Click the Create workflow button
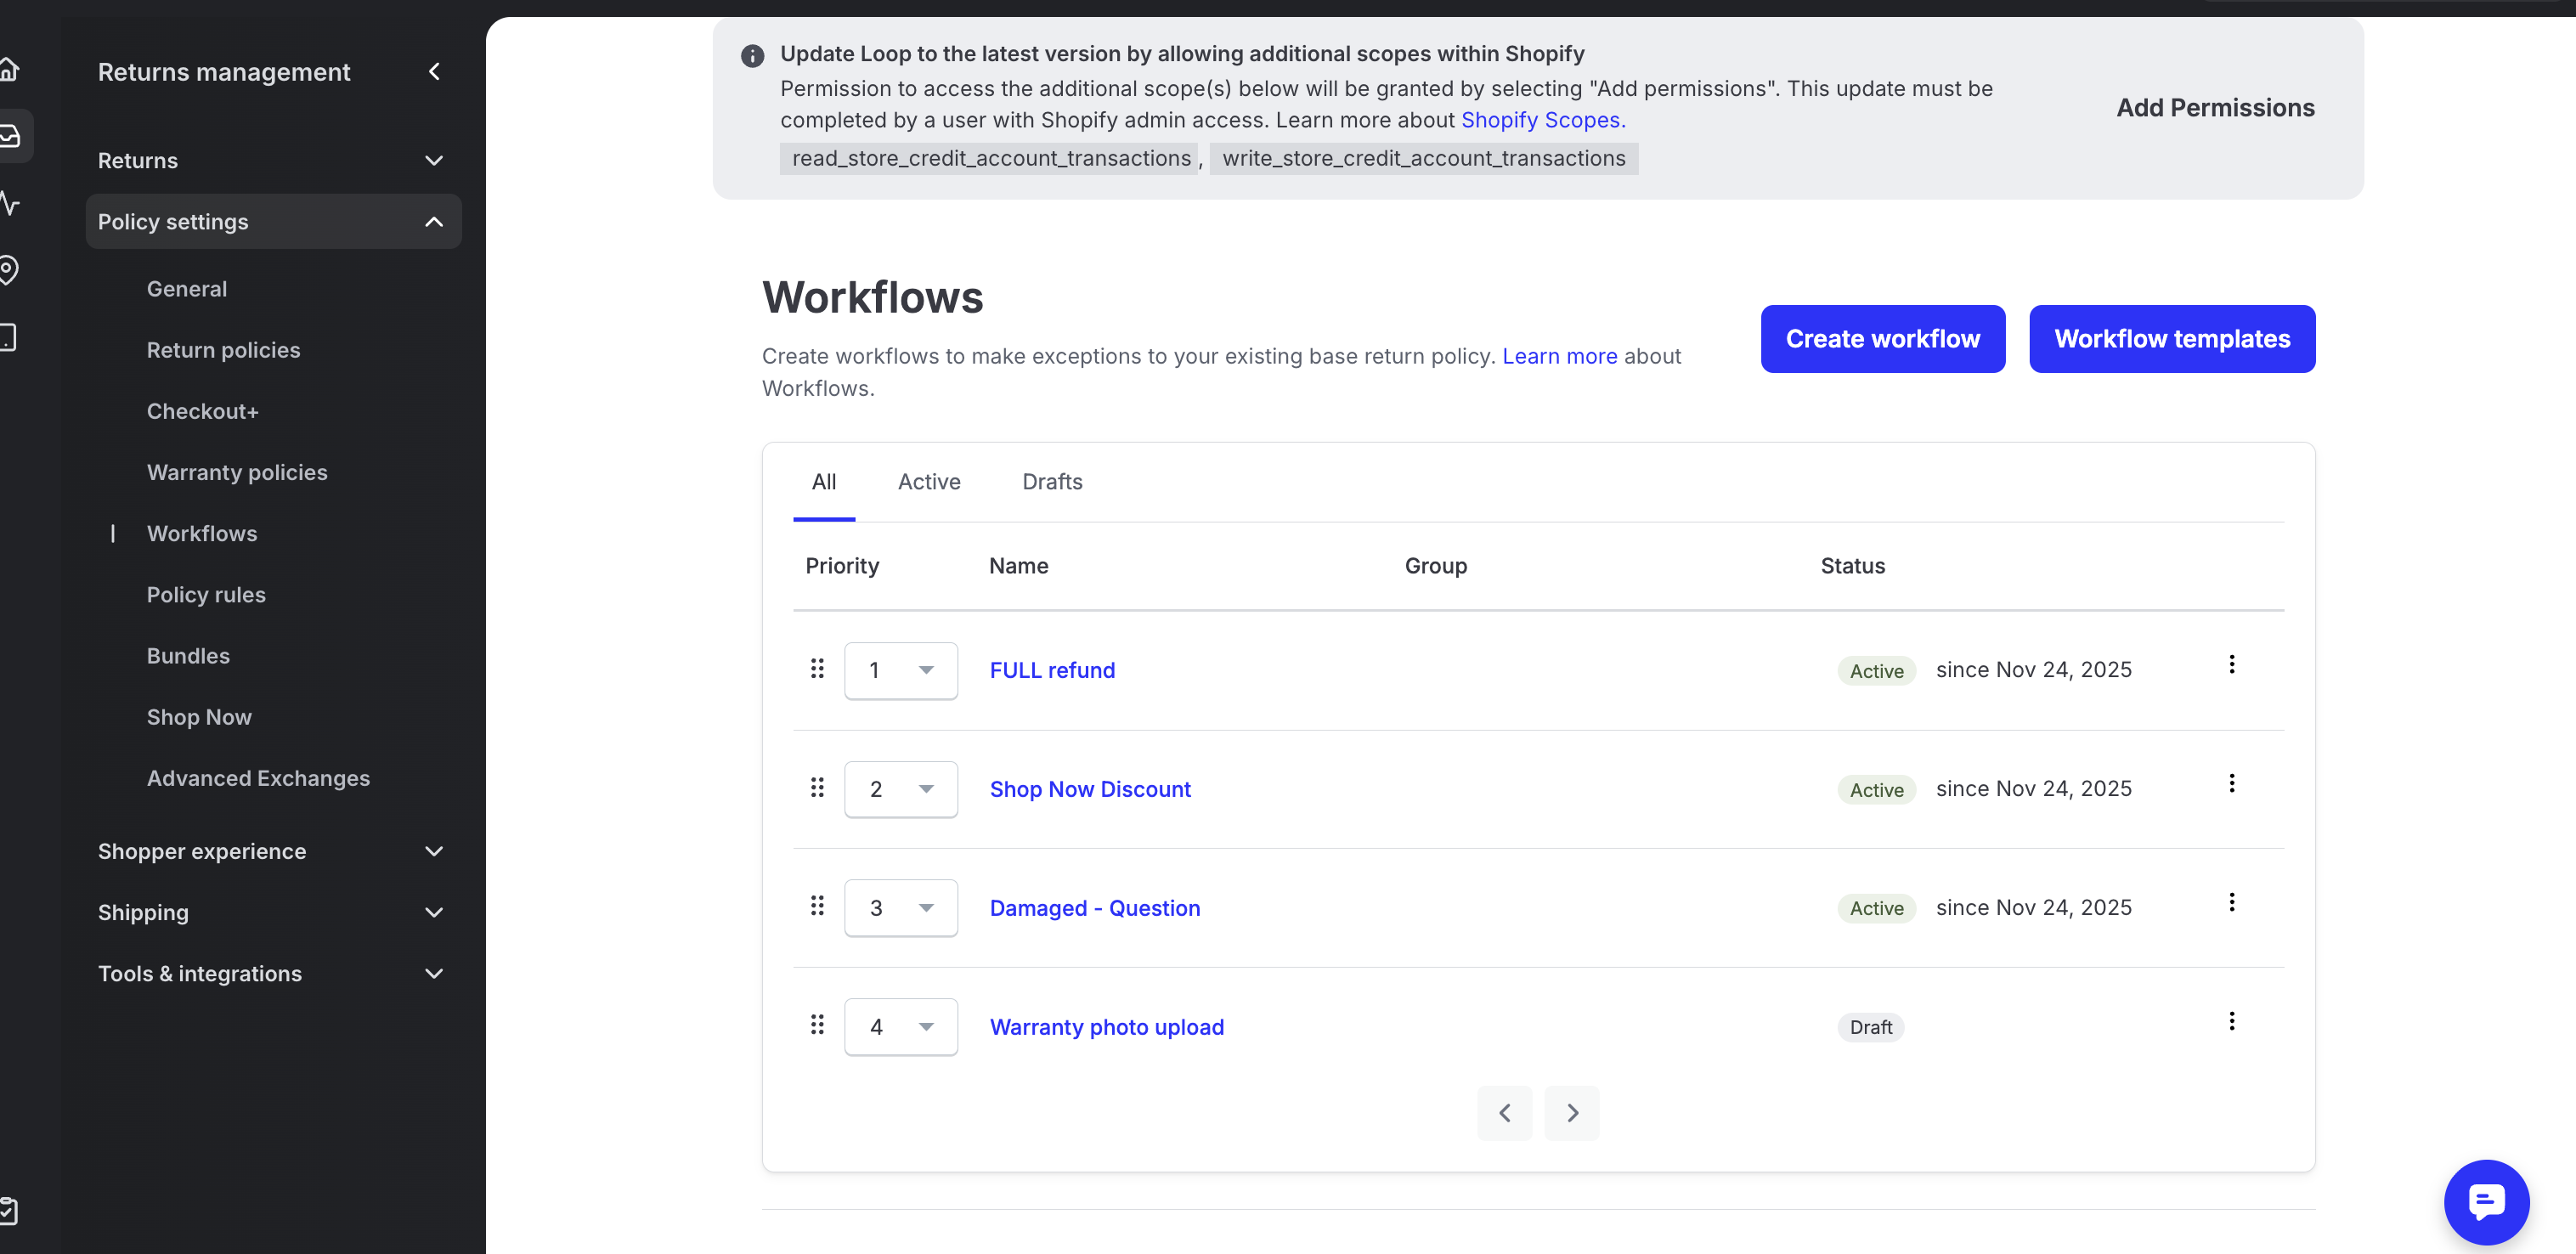The width and height of the screenshot is (2576, 1254). pos(1882,339)
